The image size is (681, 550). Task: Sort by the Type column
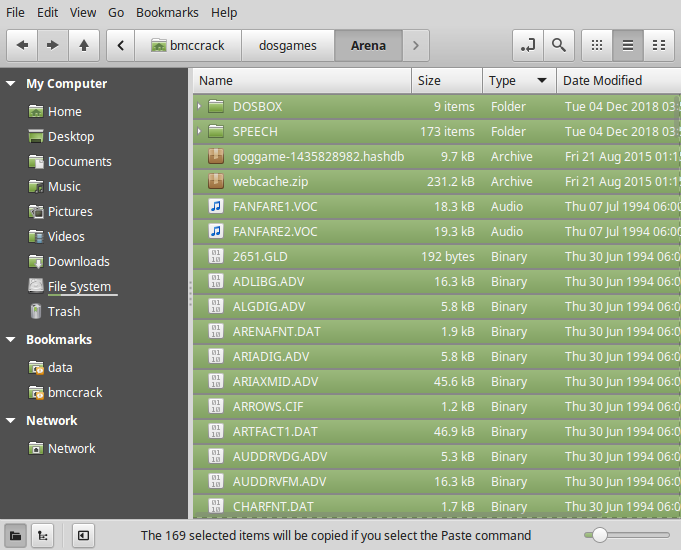(519, 81)
